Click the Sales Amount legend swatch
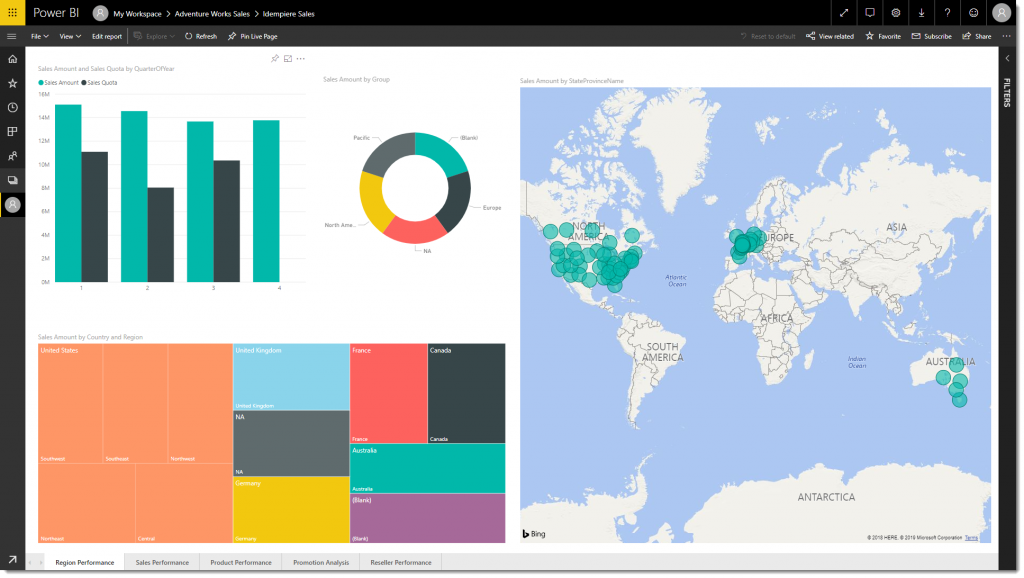This screenshot has width=1024, height=578. [x=41, y=82]
